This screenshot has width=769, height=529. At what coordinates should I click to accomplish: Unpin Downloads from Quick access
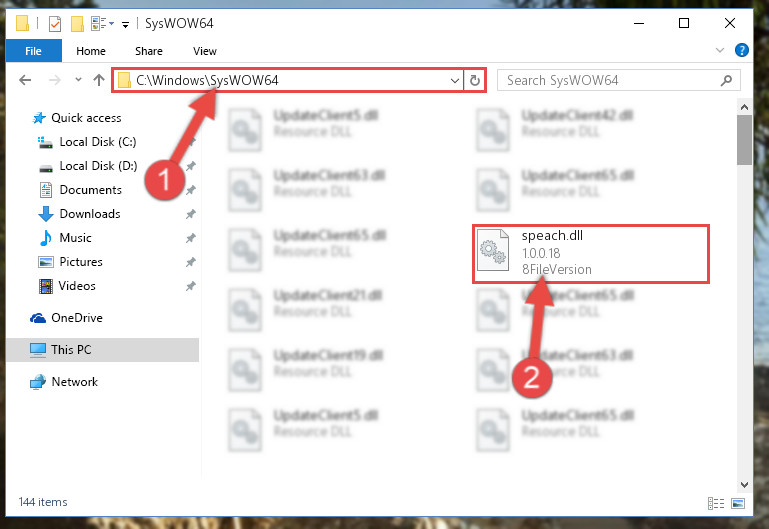[190, 214]
